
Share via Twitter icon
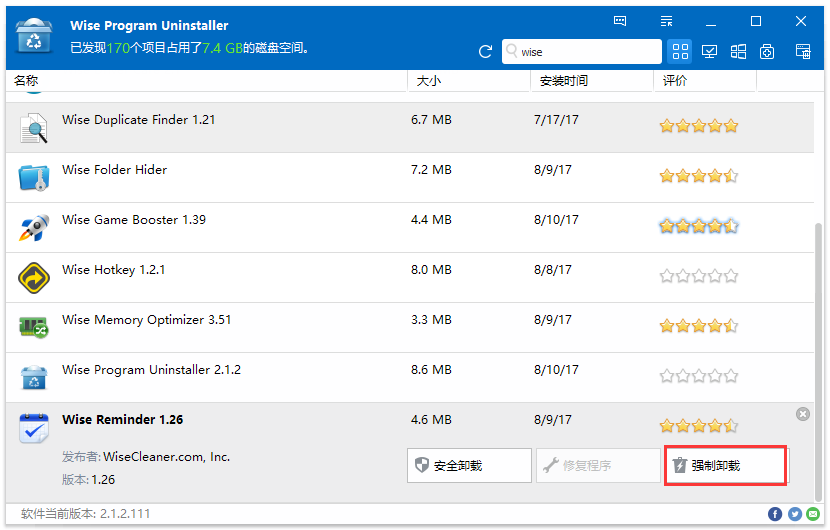tap(795, 514)
